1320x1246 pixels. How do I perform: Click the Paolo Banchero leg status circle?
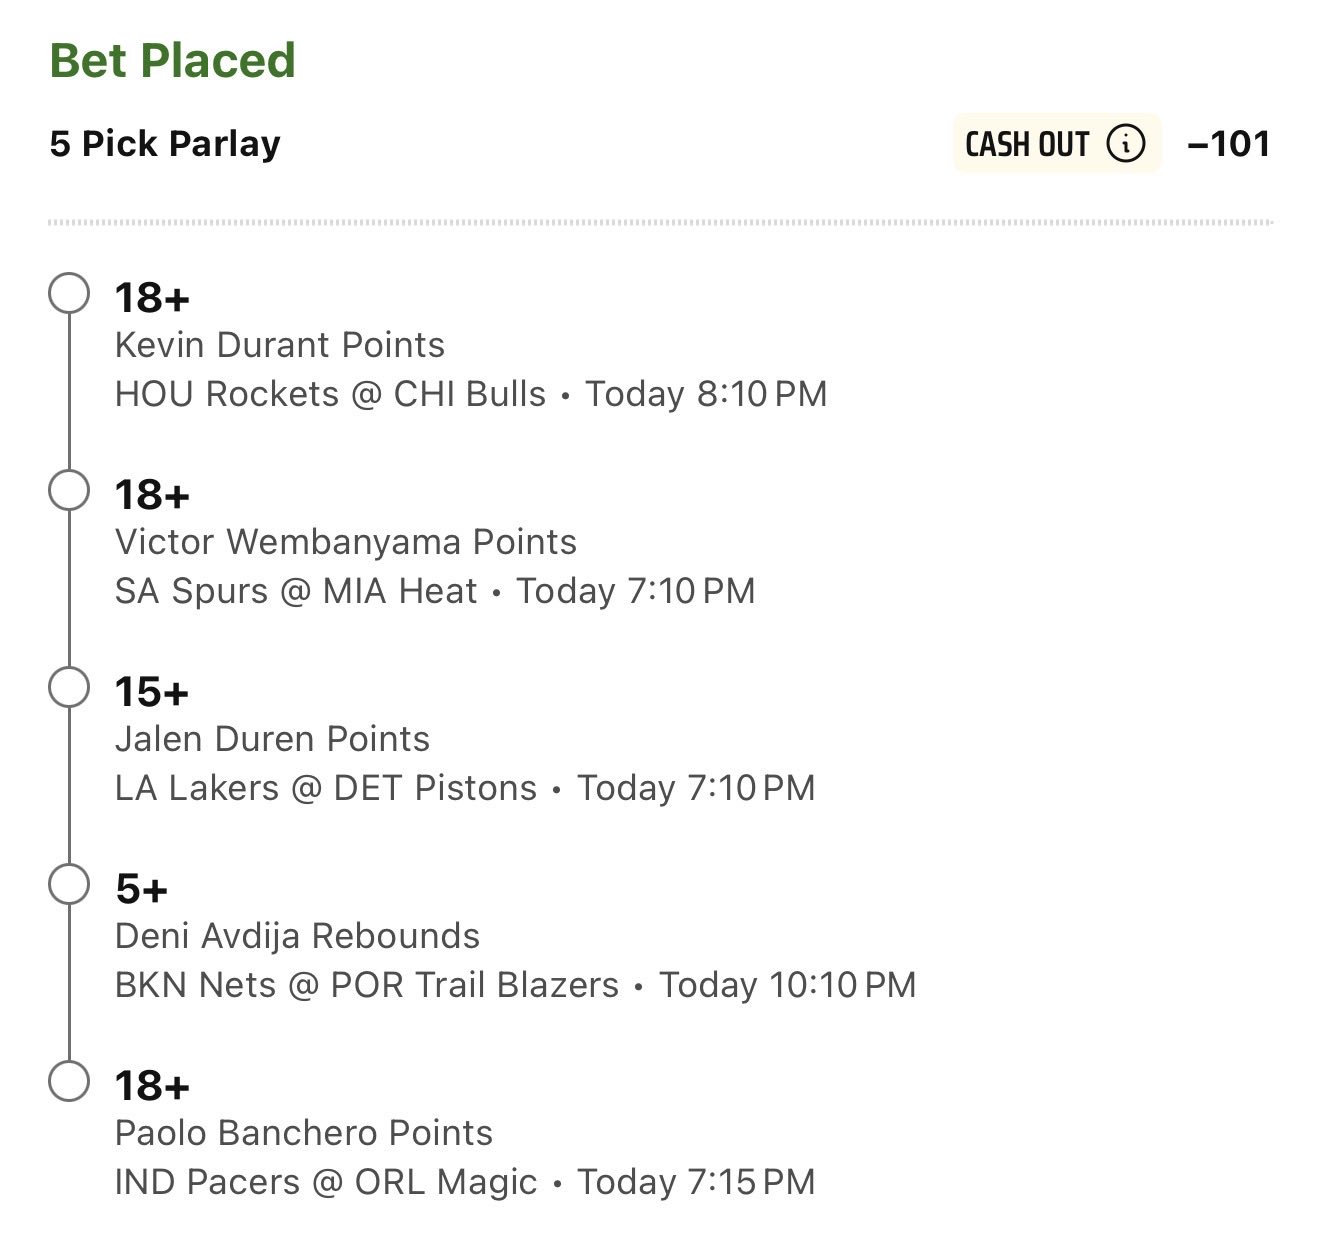(69, 1082)
